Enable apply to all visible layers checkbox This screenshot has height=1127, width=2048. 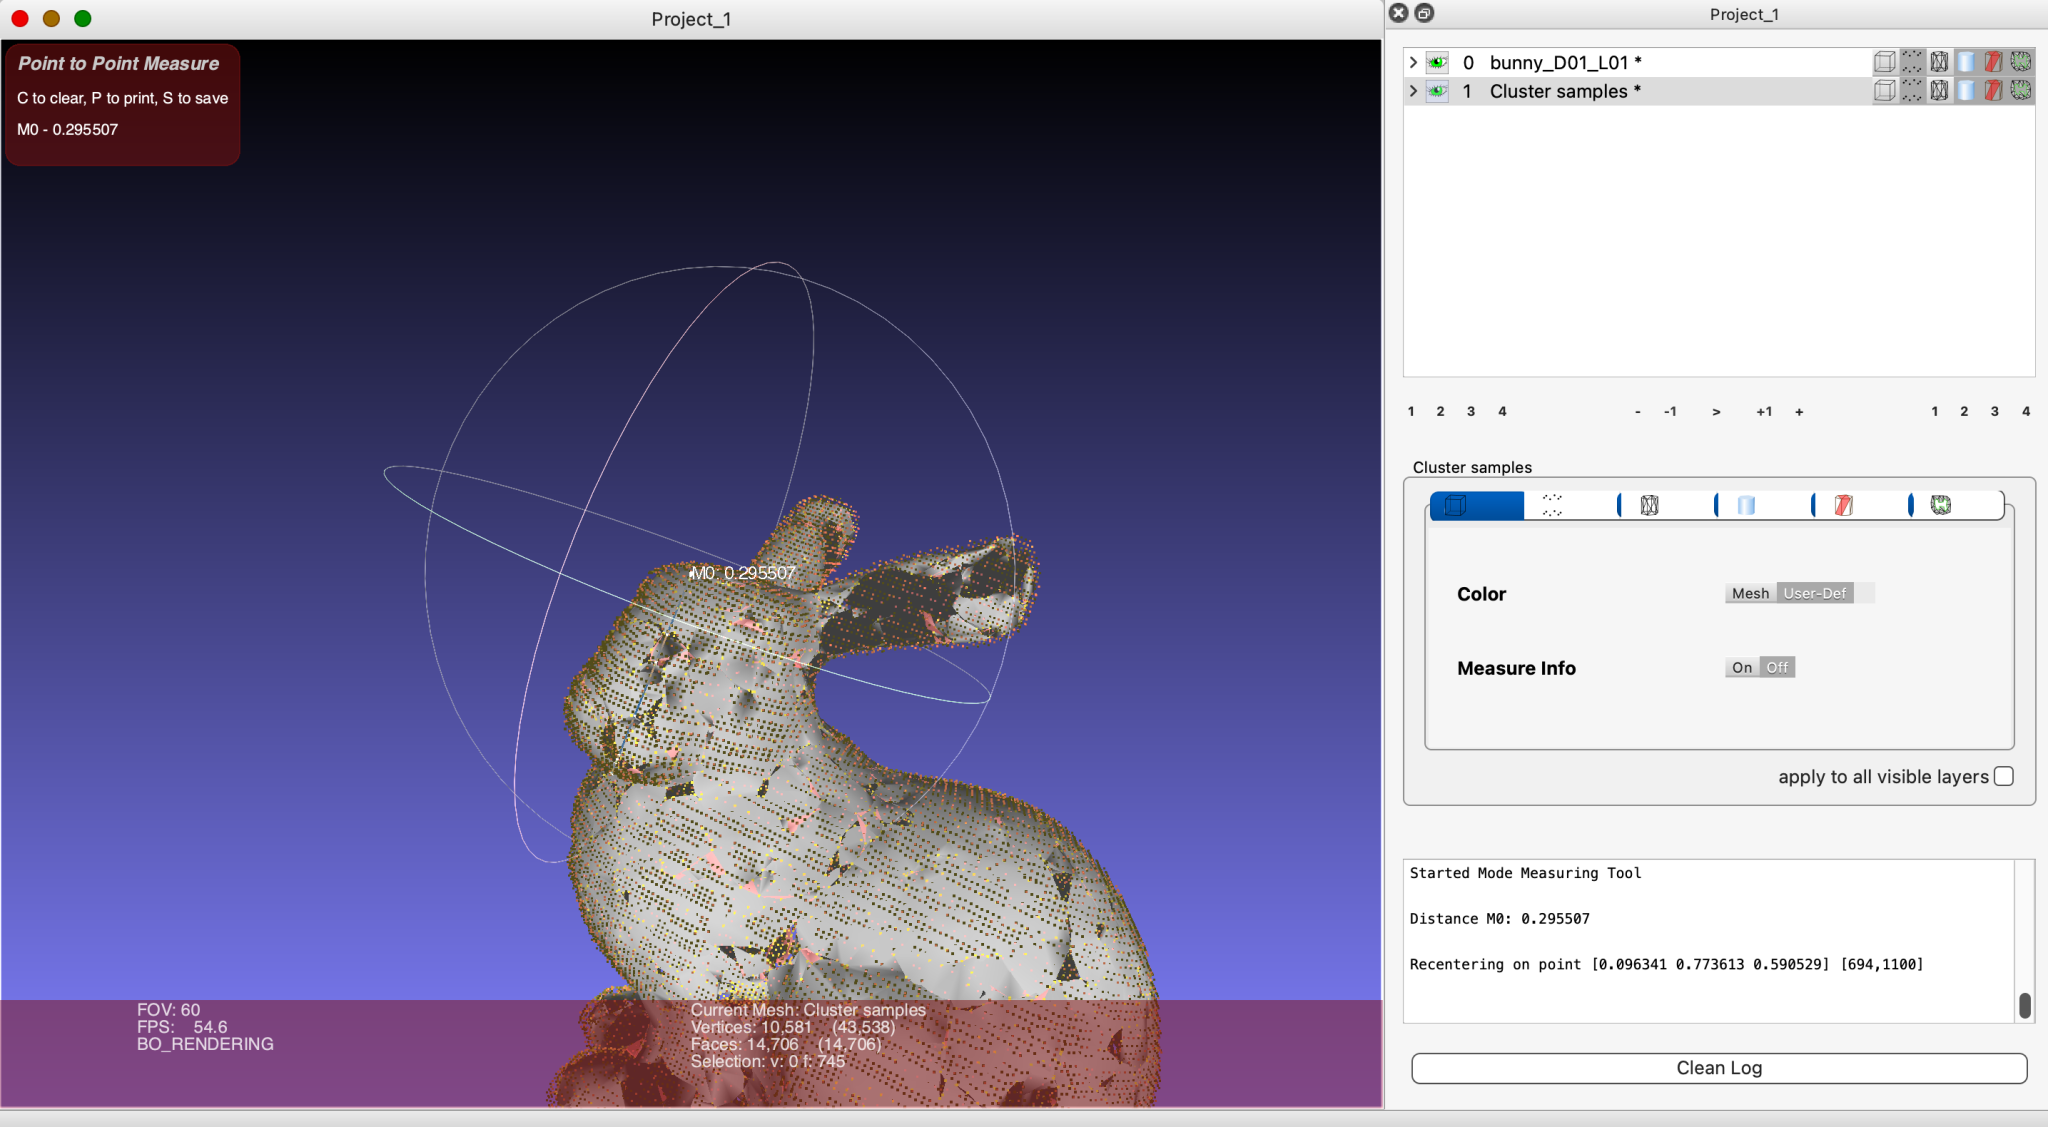2003,777
